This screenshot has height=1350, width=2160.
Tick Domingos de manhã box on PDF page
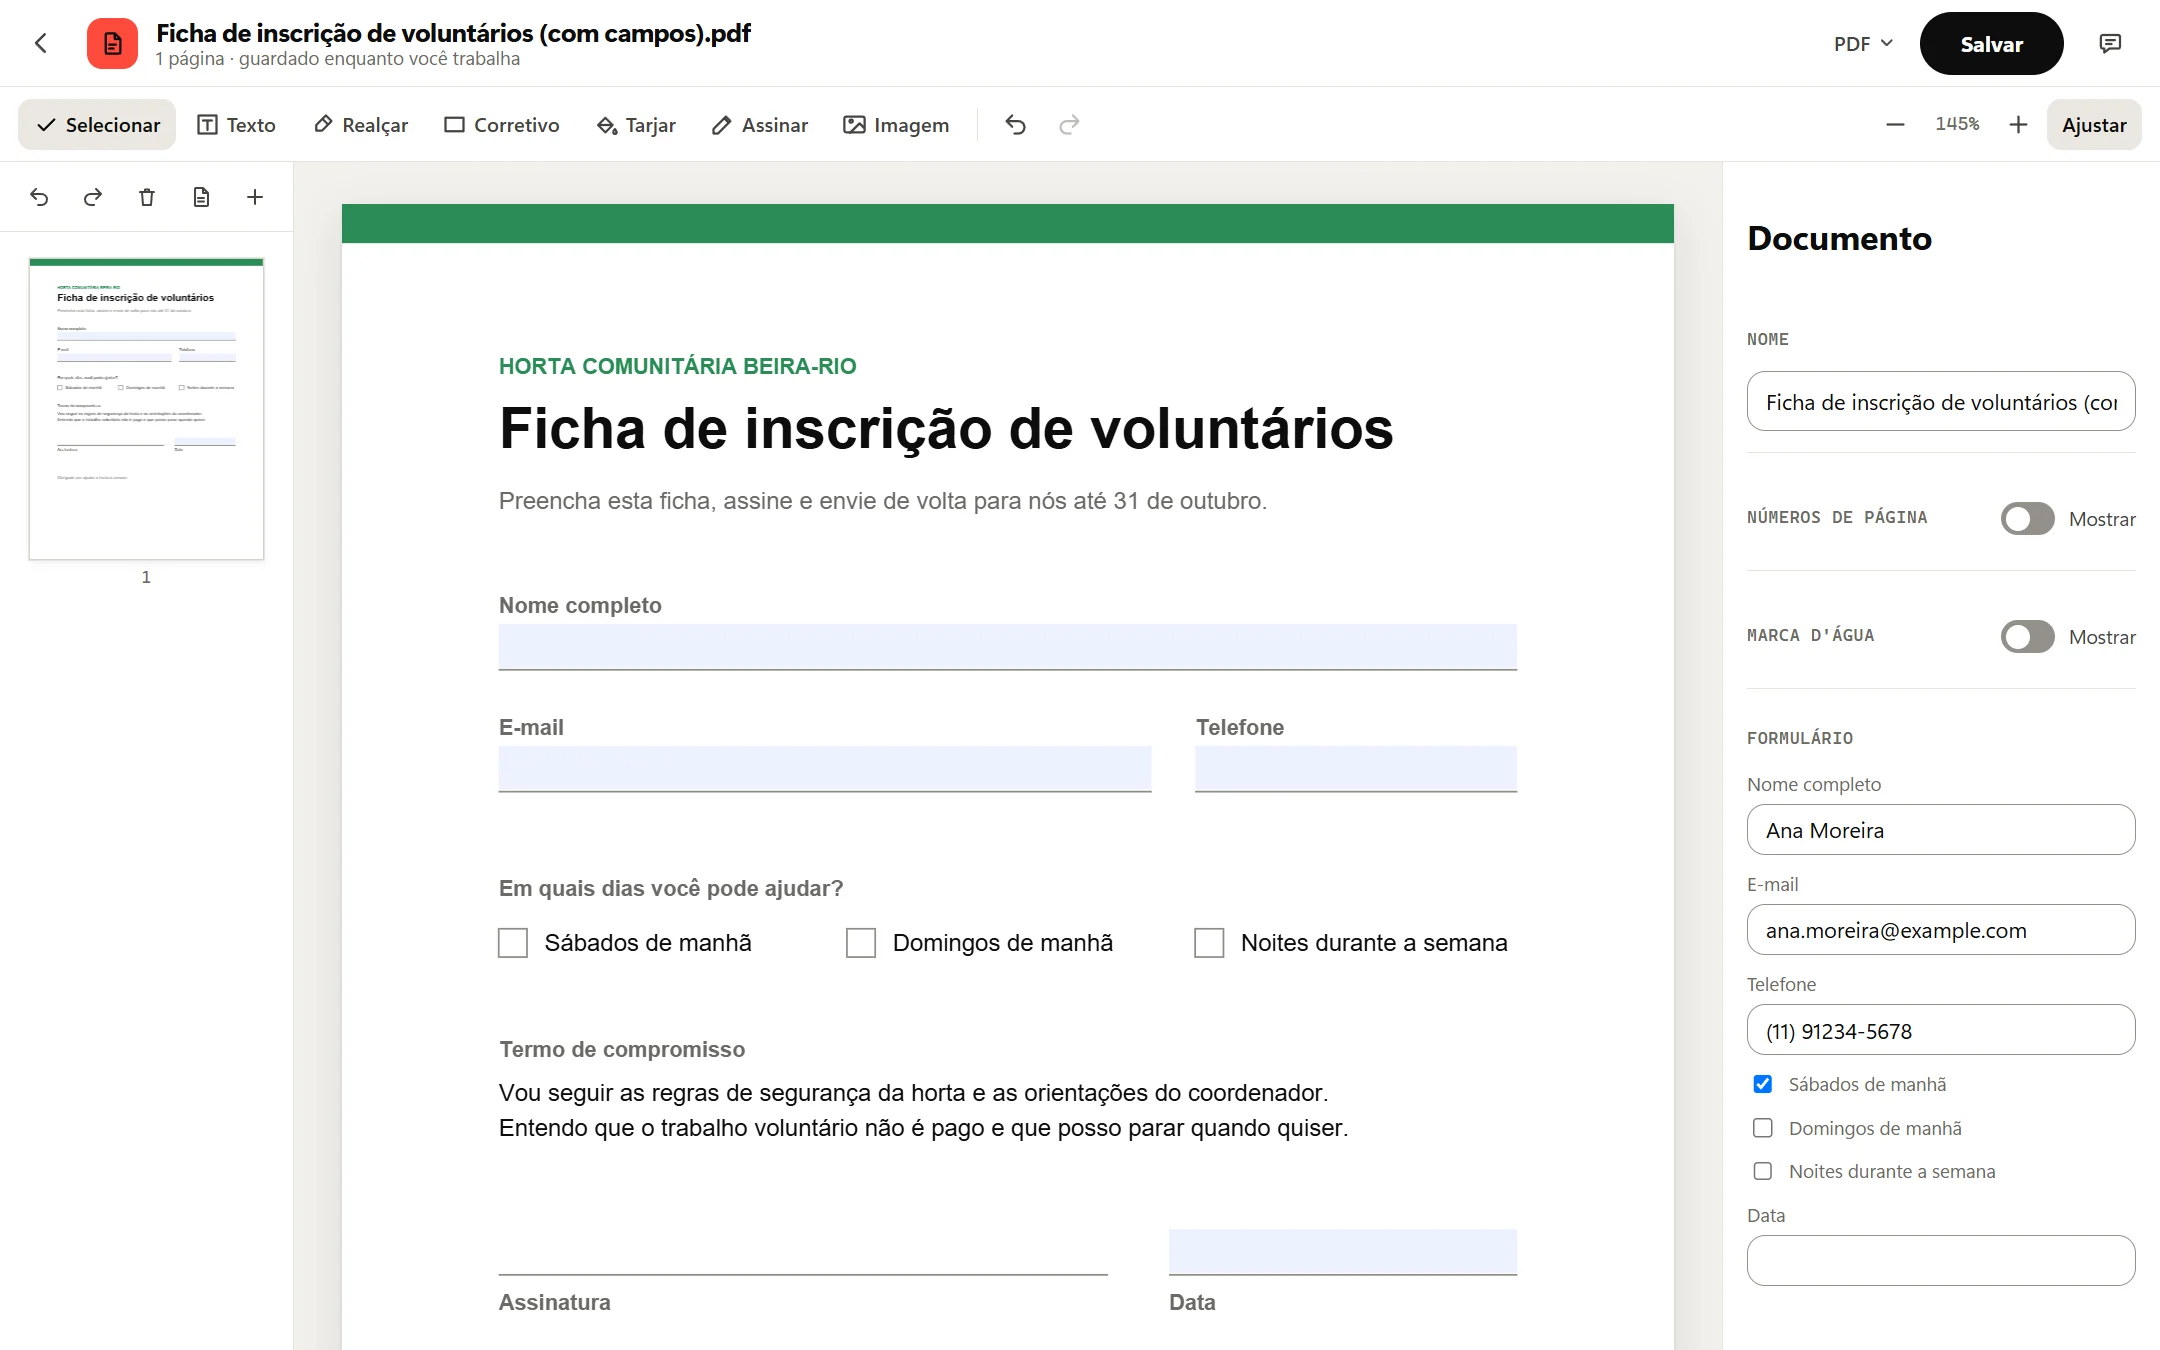pyautogui.click(x=861, y=943)
